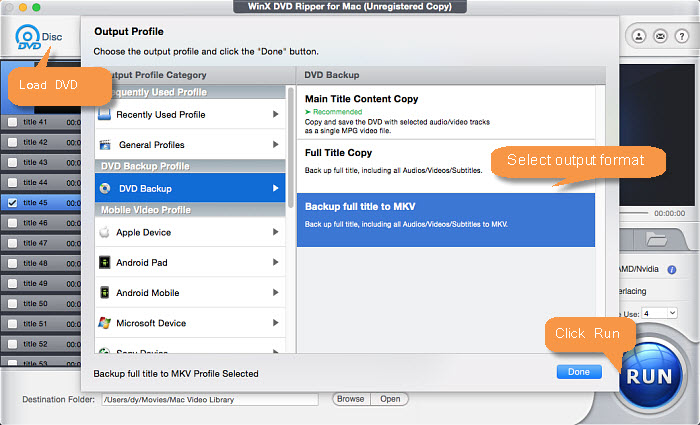Click "Backup full title to MKV Profile Selected" status

coord(176,374)
